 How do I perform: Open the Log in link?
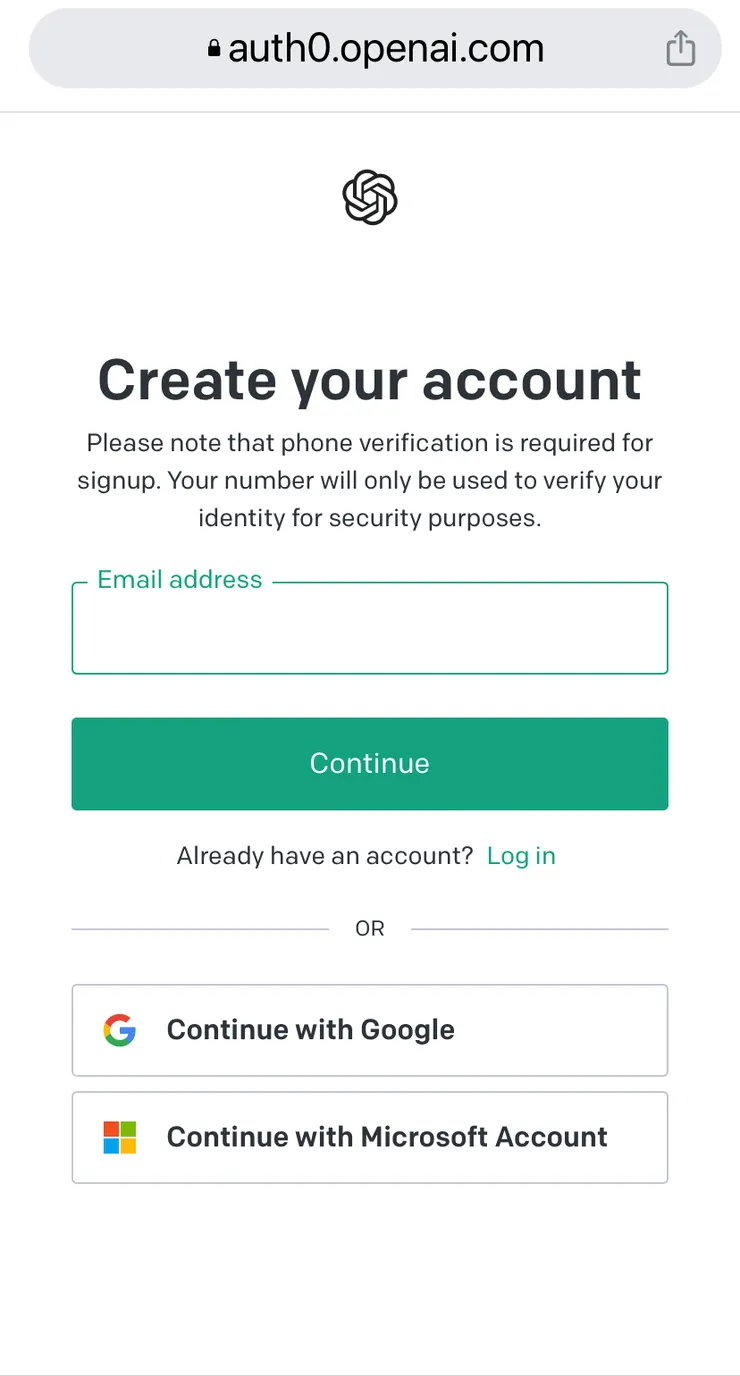(x=521, y=856)
